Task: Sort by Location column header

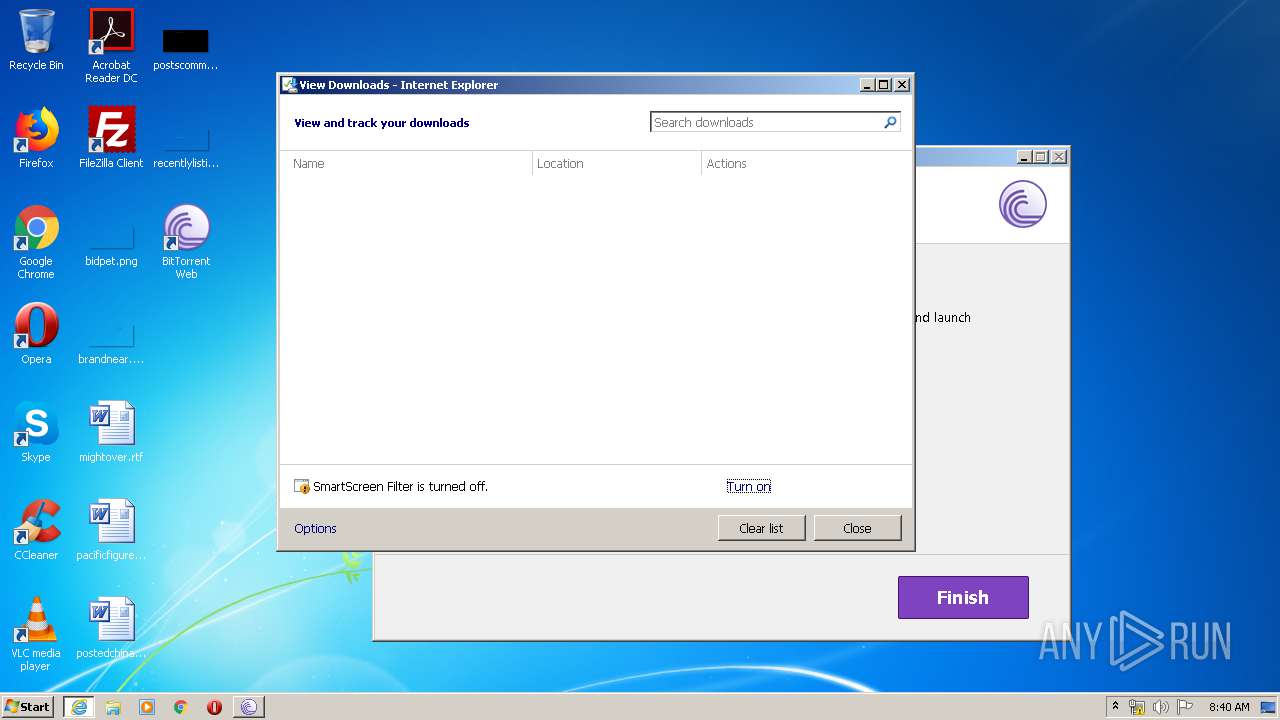Action: tap(617, 163)
